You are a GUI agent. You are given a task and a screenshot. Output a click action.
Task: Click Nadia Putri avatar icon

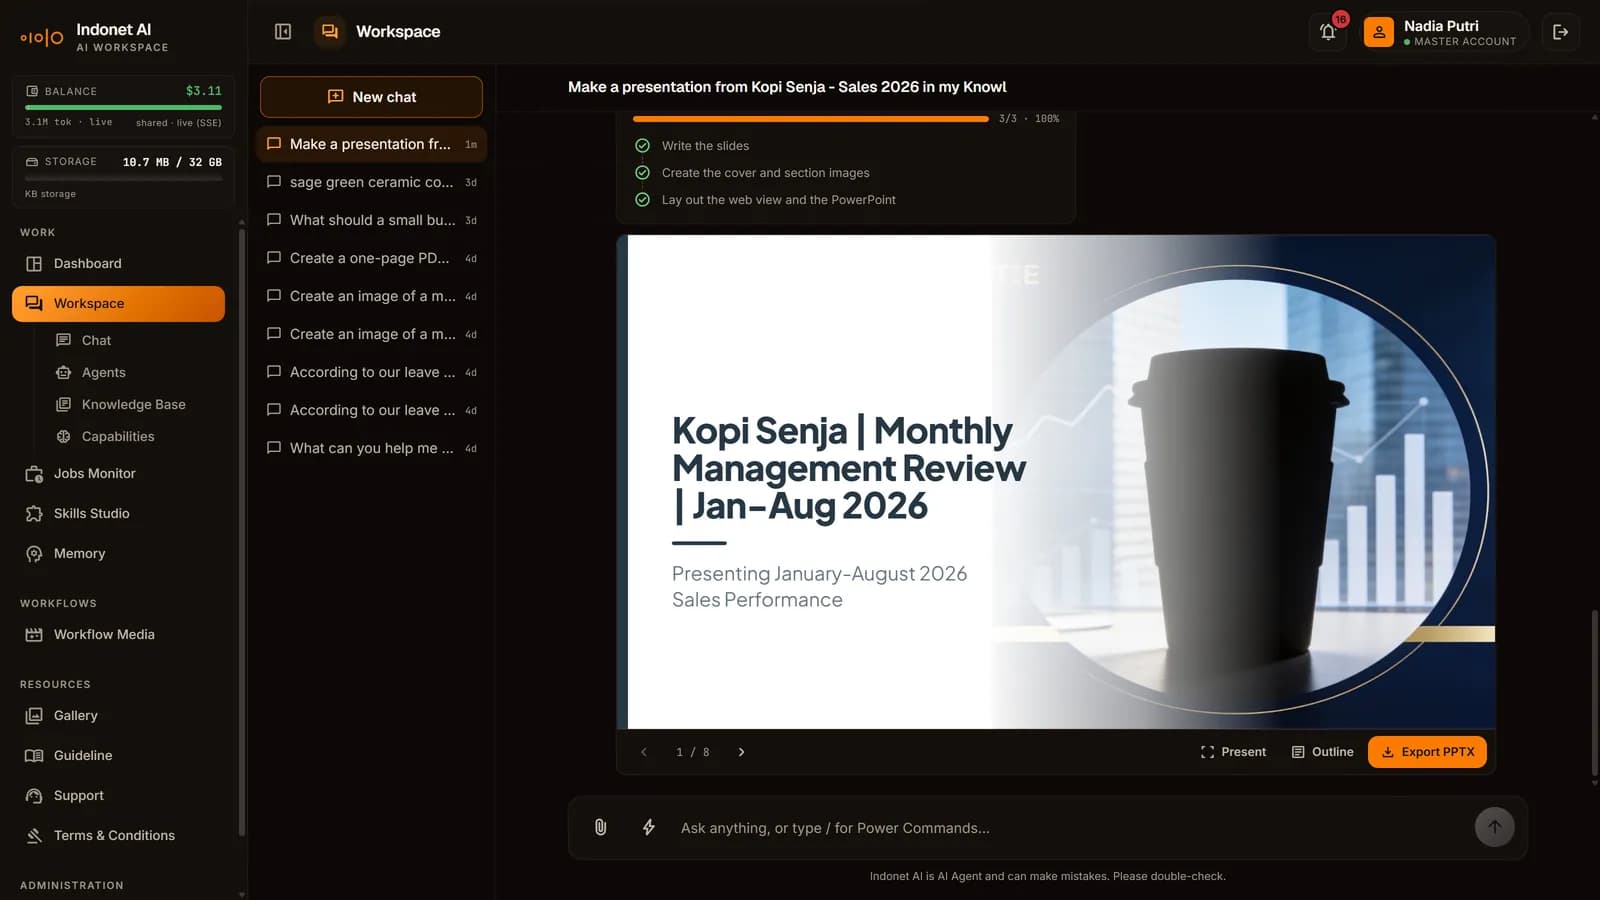click(1378, 32)
